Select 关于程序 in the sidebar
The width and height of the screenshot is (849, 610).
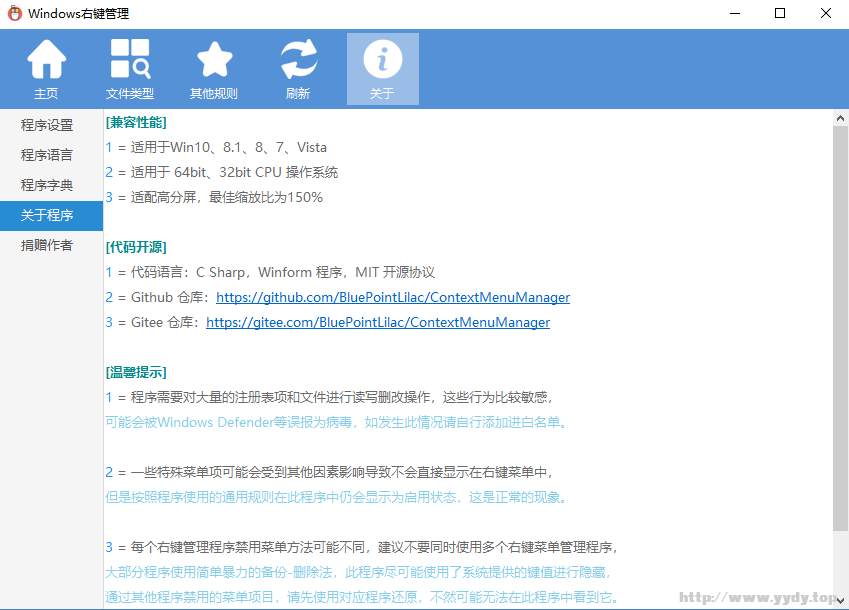point(51,216)
